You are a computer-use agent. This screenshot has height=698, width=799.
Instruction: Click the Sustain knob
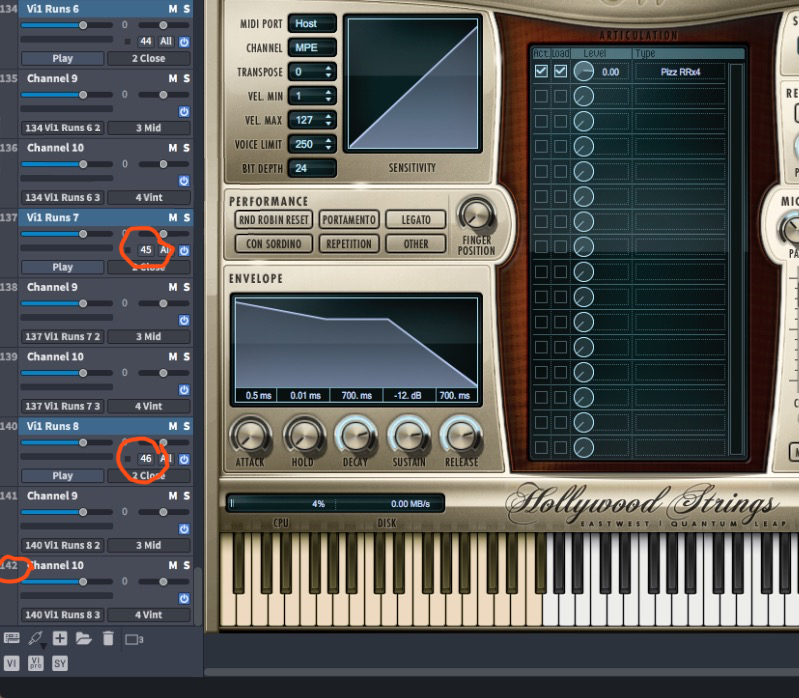point(409,437)
